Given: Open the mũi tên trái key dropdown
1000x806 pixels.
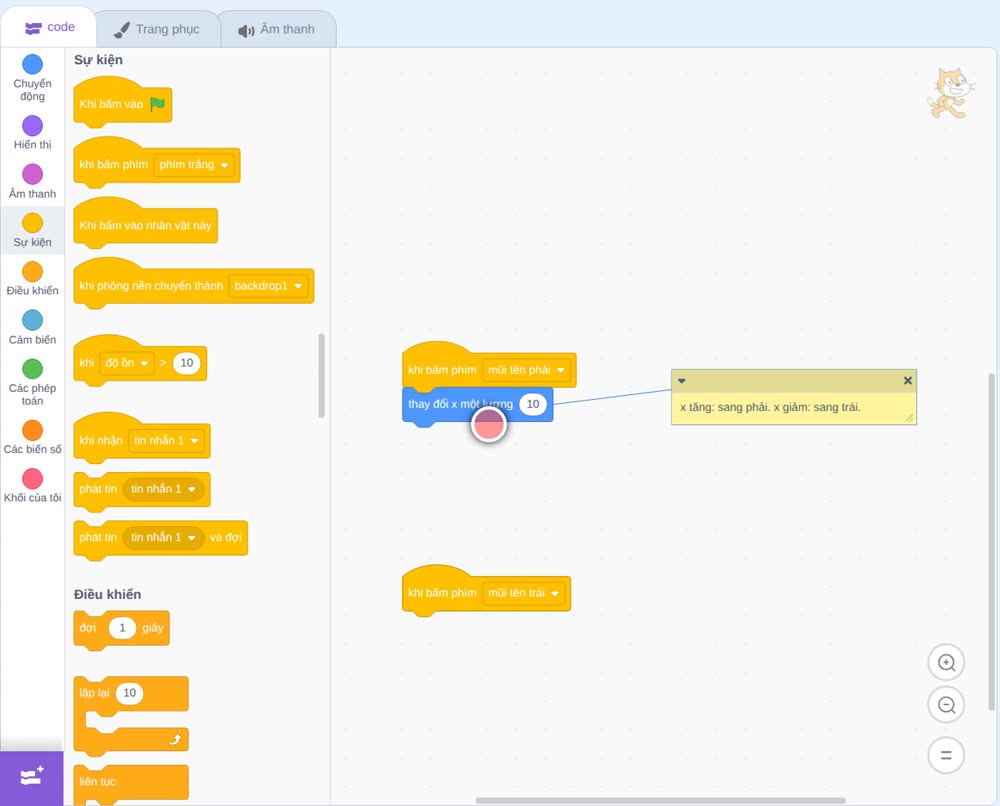Looking at the screenshot, I should [524, 593].
